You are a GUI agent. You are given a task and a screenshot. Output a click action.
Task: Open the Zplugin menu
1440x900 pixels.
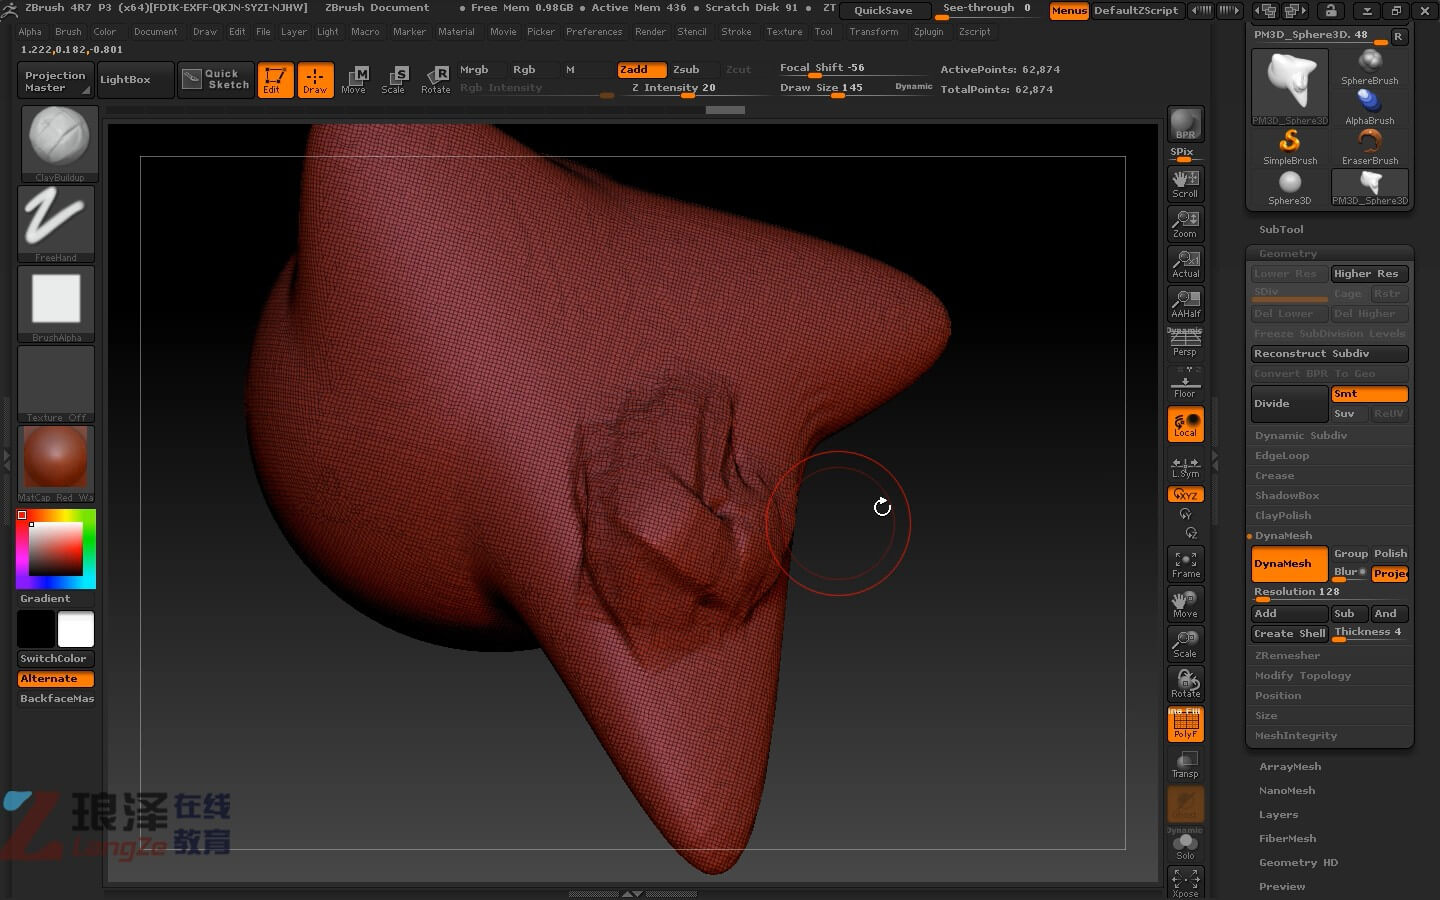pos(928,32)
